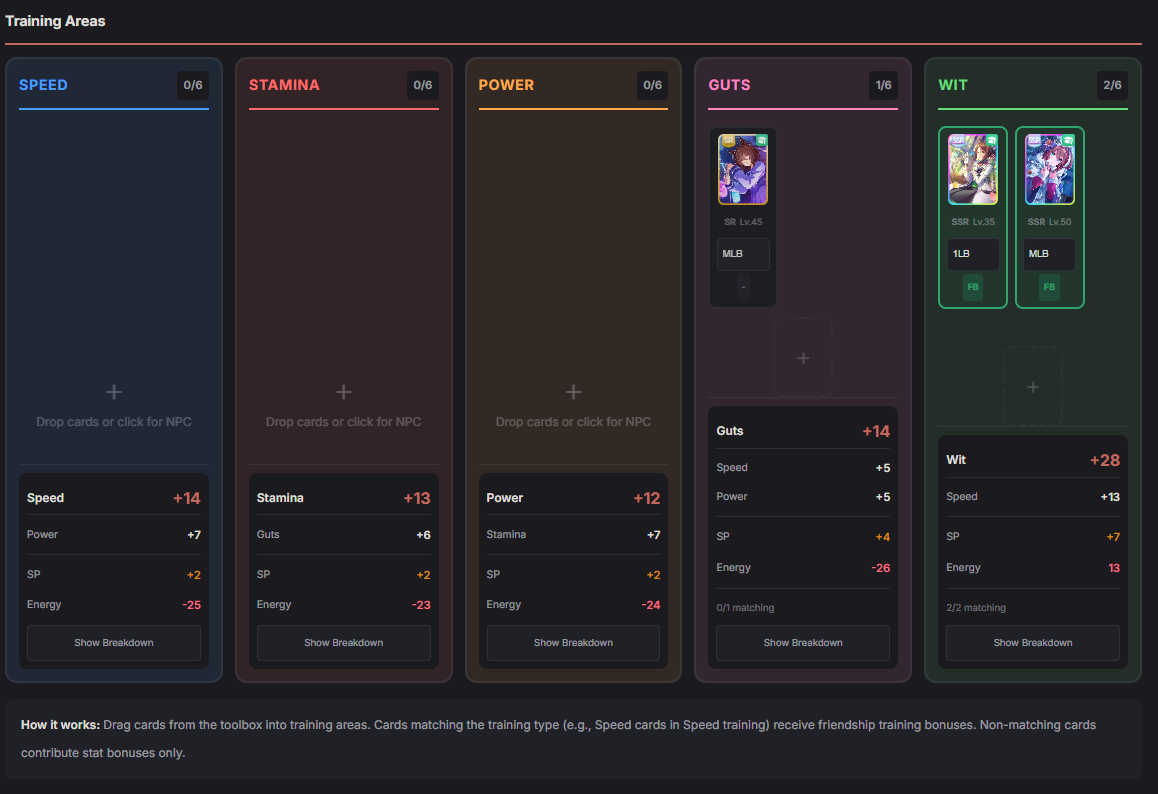
Task: Show Breakdown for Wit training
Action: coord(1032,643)
